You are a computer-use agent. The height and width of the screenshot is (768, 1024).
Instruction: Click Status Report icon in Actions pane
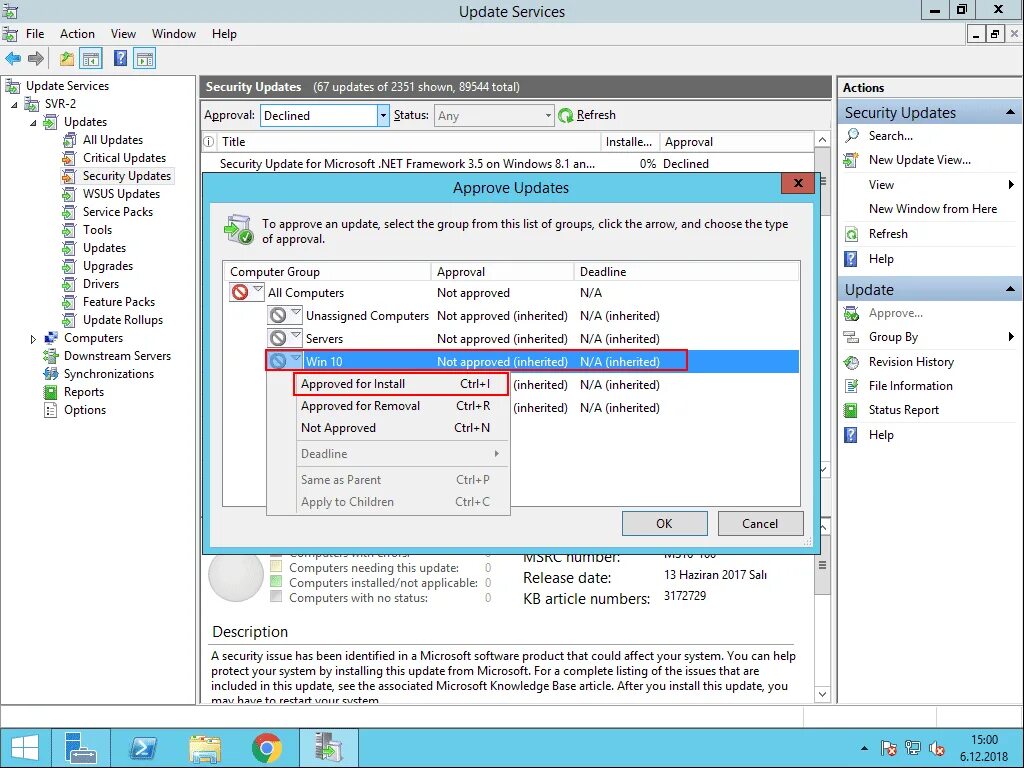tap(851, 410)
